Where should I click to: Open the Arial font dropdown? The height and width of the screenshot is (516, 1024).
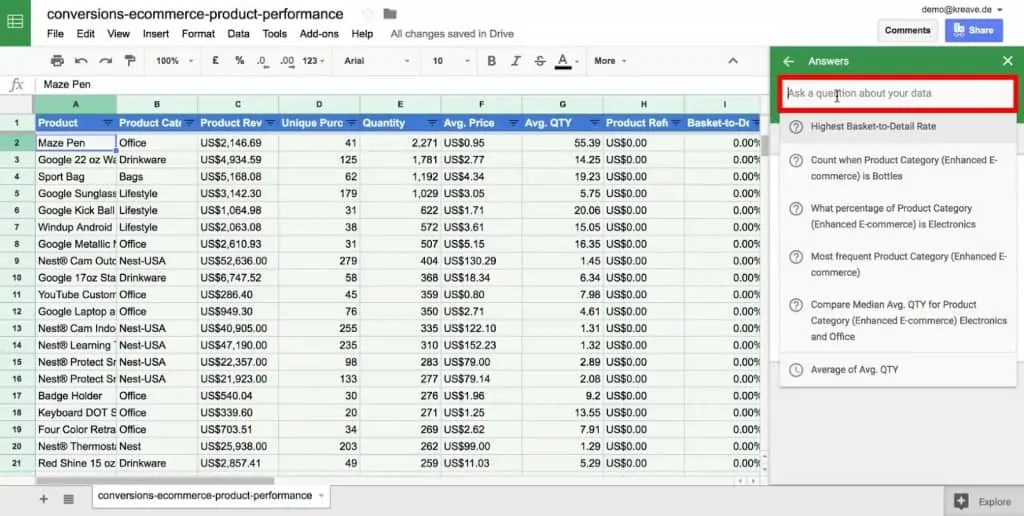(377, 61)
